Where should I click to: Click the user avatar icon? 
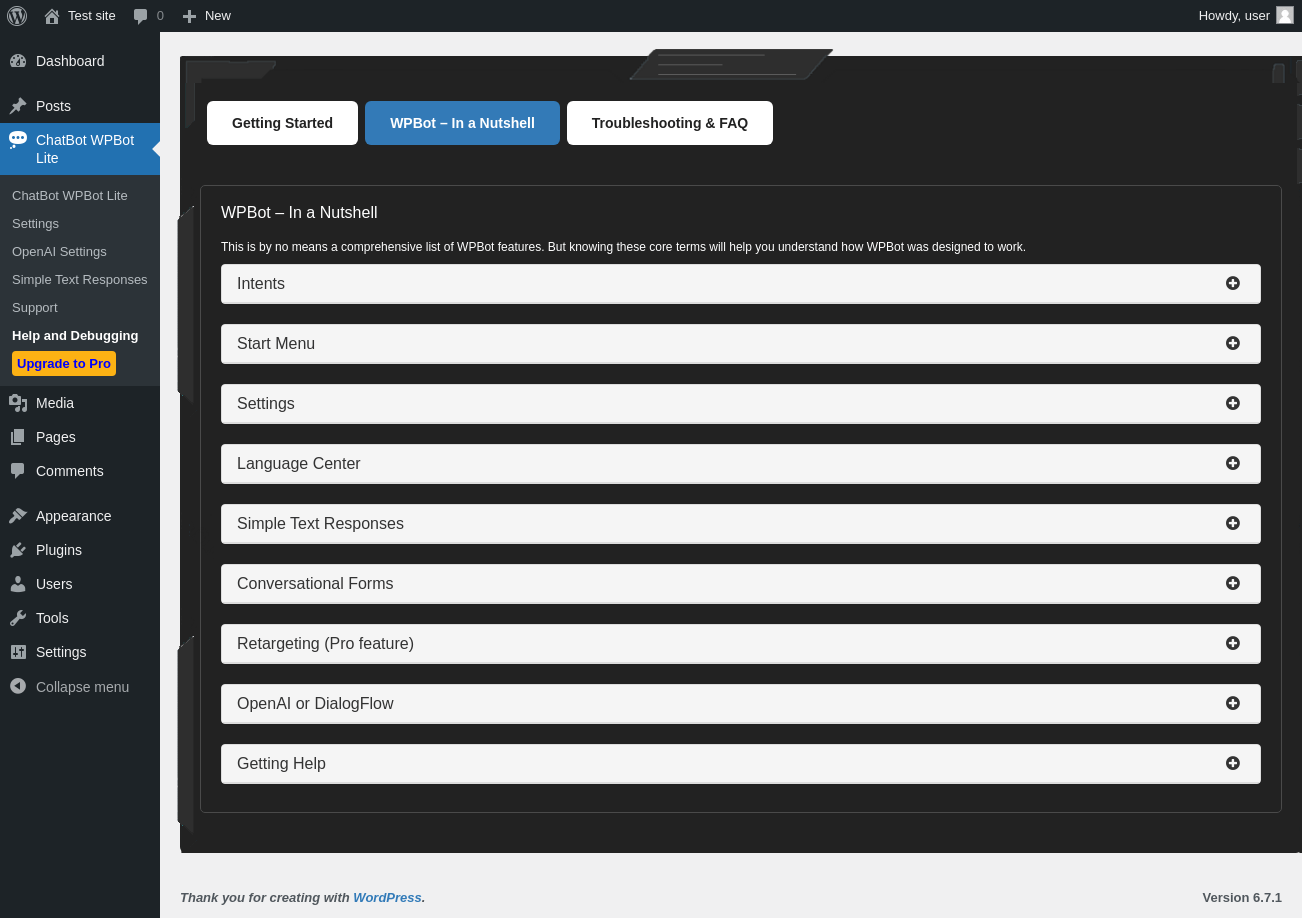[x=1285, y=15]
